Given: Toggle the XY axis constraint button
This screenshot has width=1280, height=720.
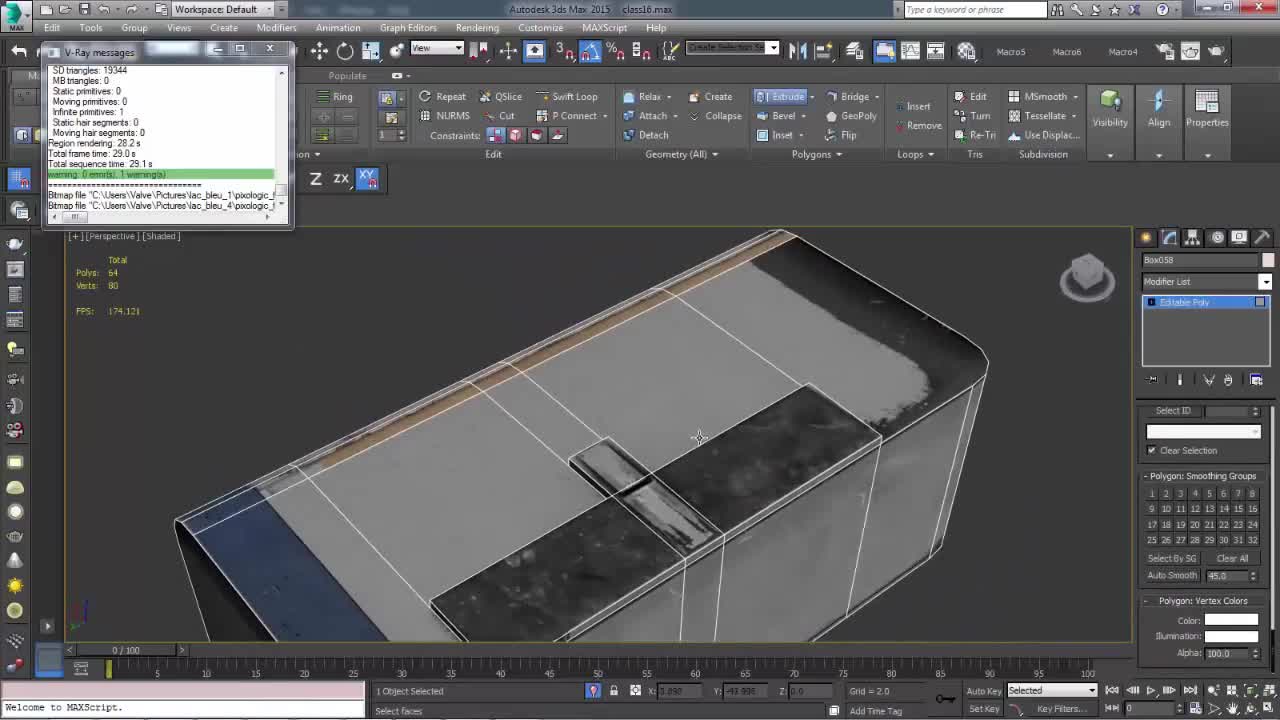Looking at the screenshot, I should pos(367,178).
